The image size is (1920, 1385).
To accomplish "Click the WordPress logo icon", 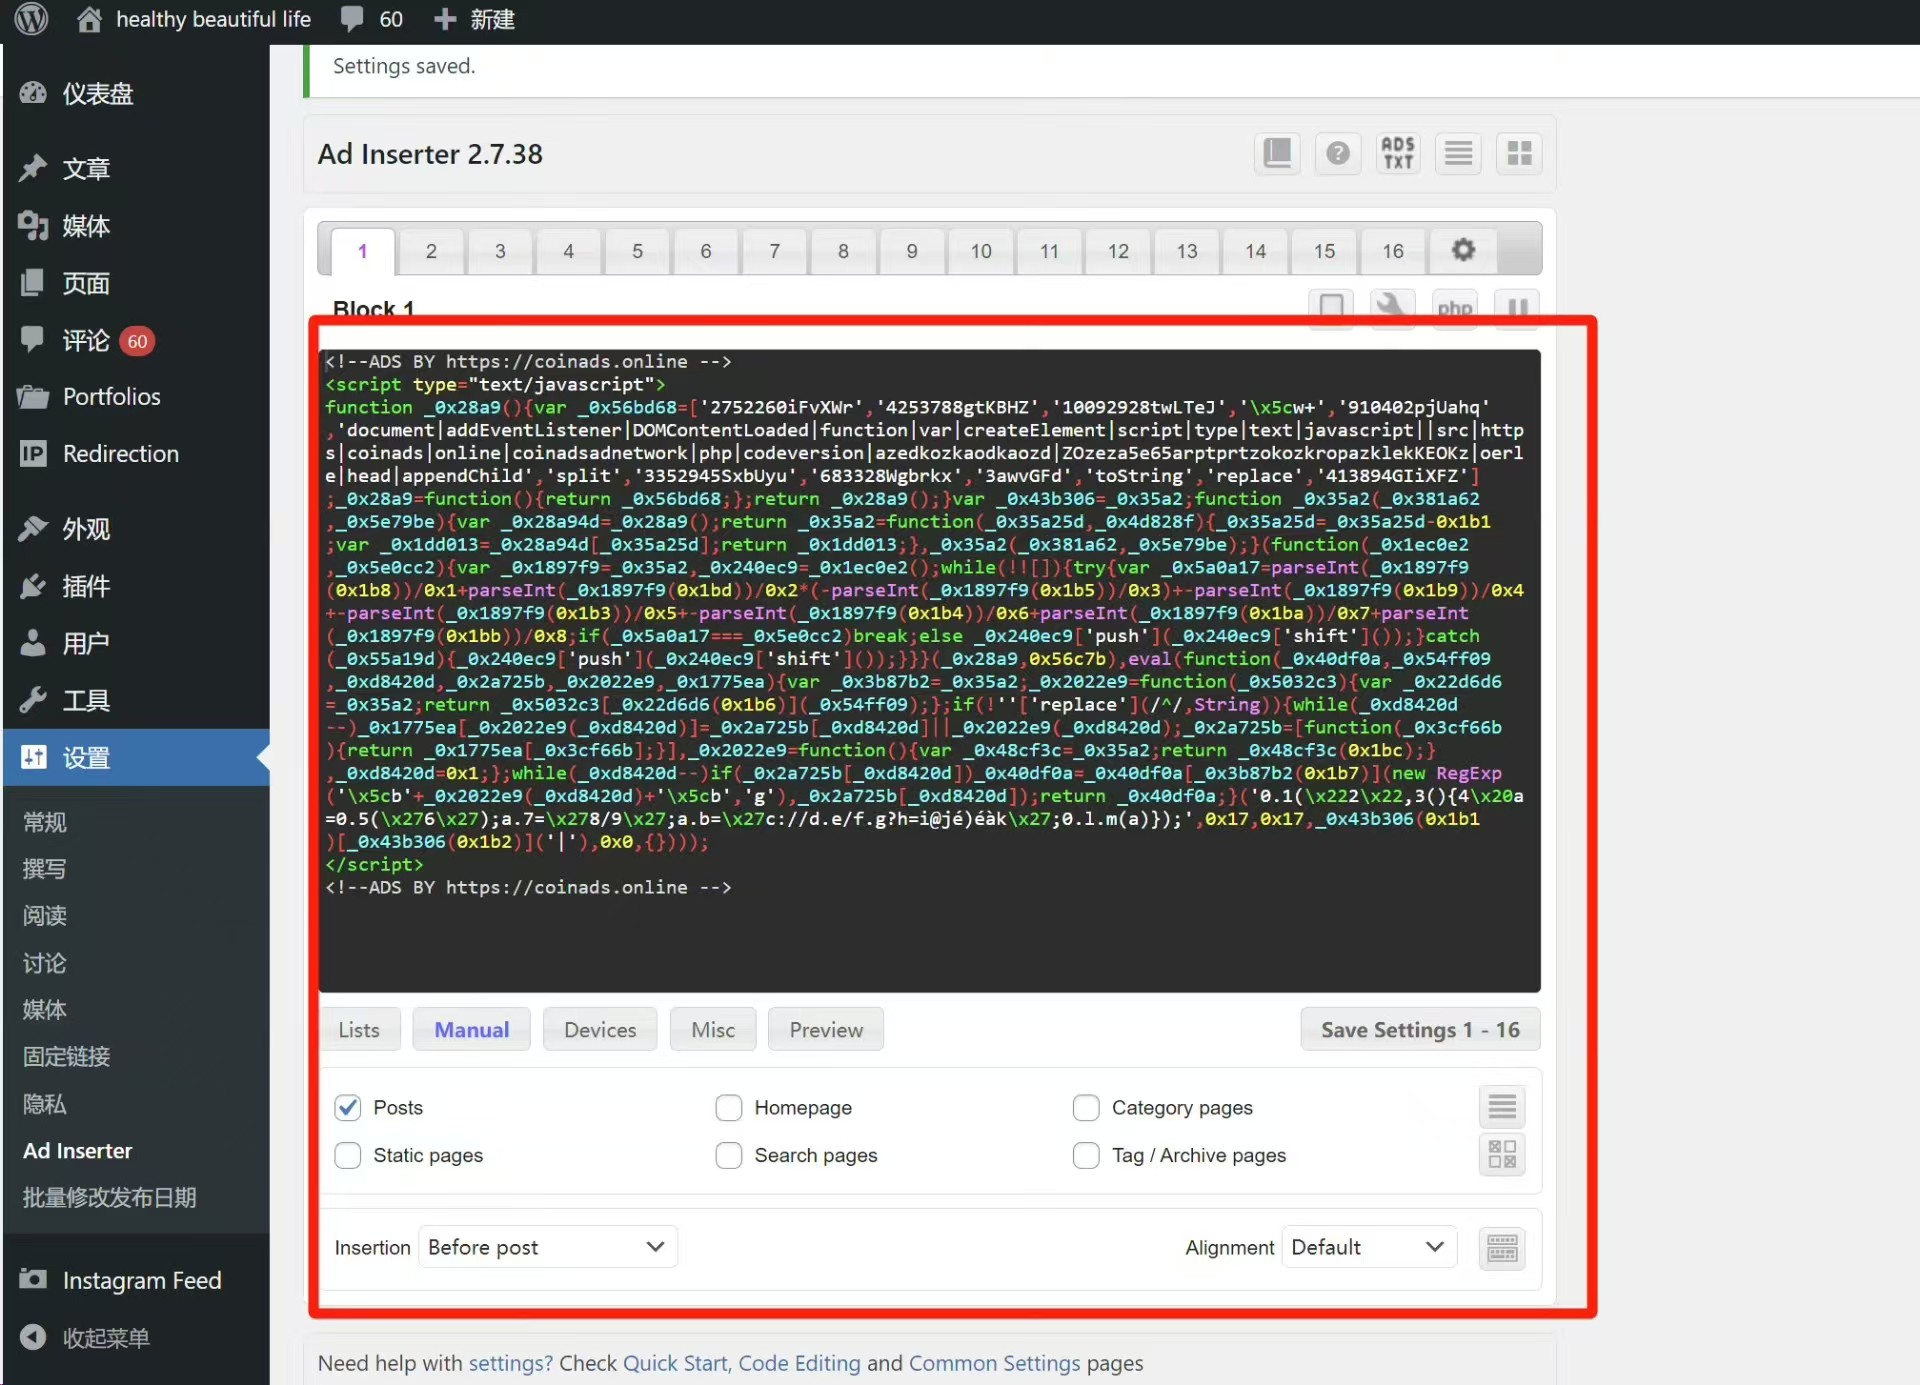I will pyautogui.click(x=32, y=19).
